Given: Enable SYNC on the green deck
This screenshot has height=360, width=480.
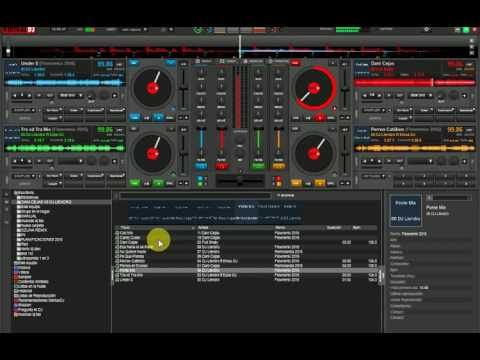Looking at the screenshot, I should point(170,183).
